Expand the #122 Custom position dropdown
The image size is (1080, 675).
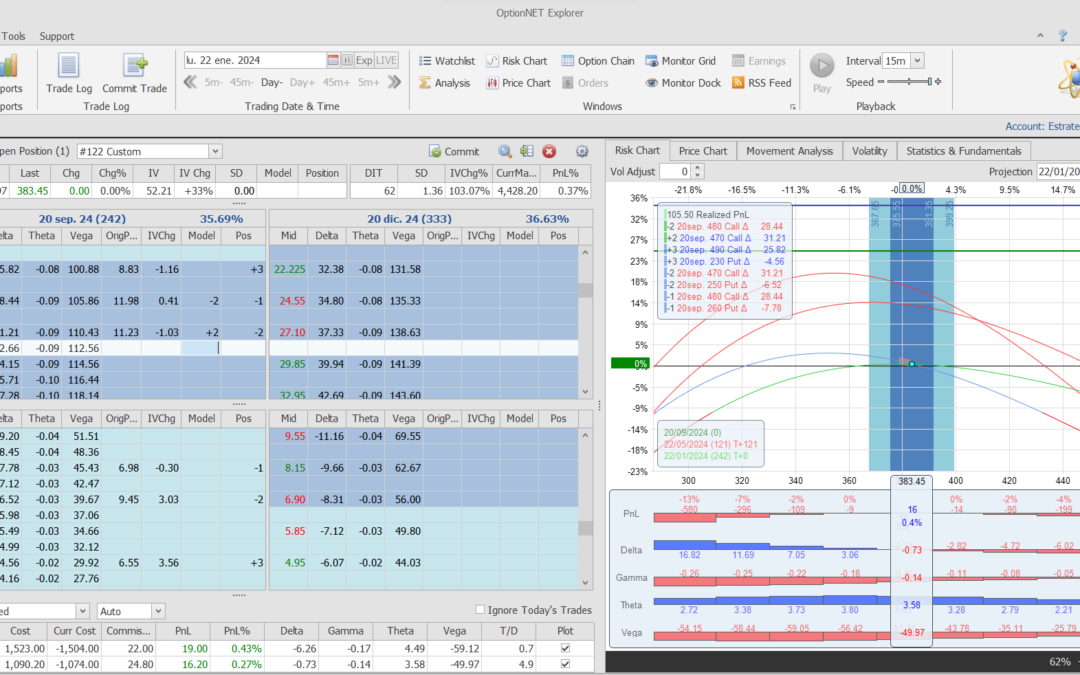tap(215, 151)
